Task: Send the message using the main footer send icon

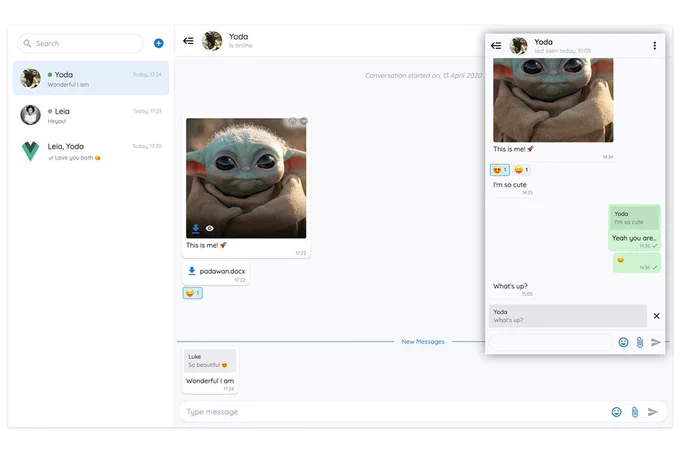Action: pos(653,412)
